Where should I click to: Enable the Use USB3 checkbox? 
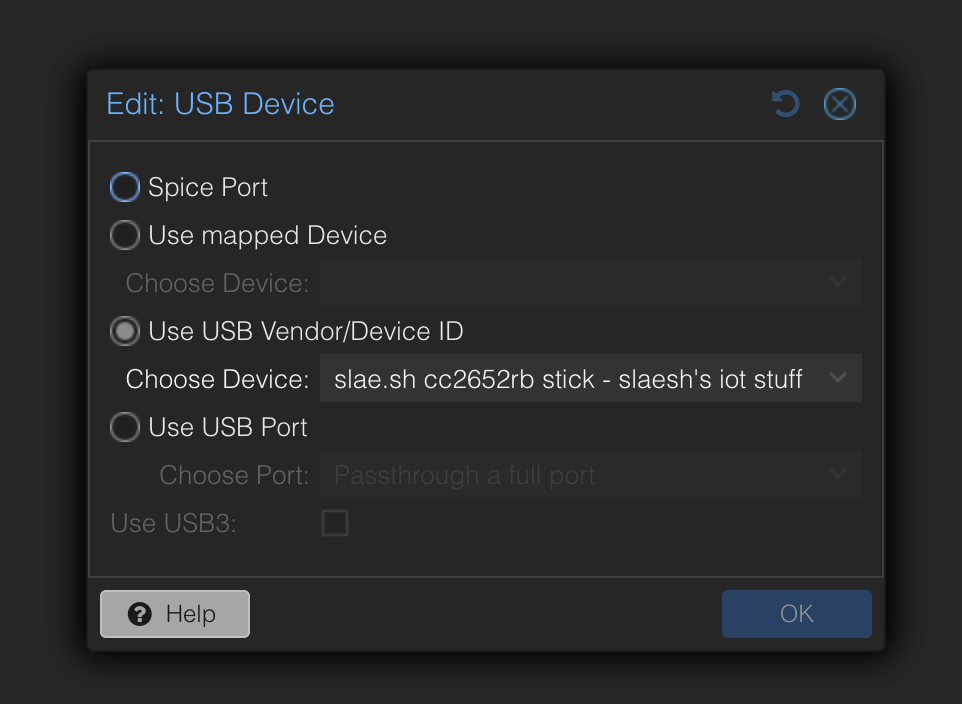click(x=335, y=523)
